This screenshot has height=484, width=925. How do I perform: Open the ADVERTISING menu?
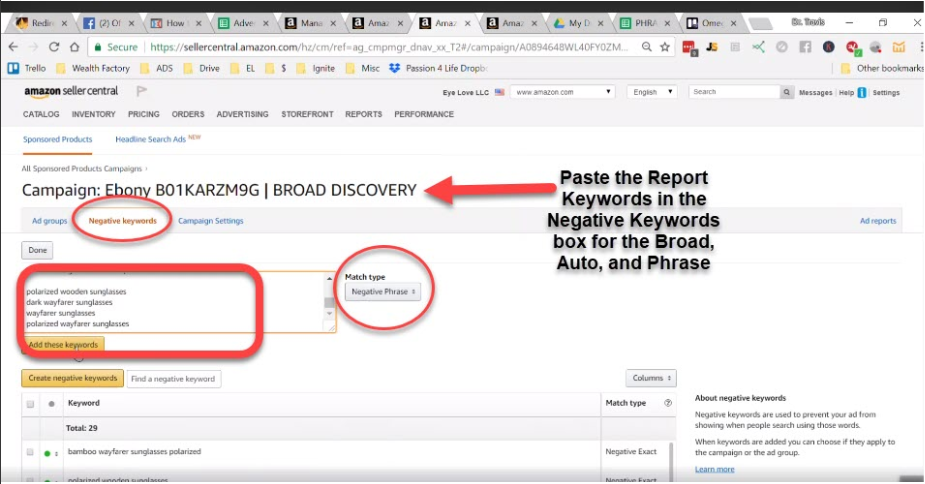coord(242,115)
